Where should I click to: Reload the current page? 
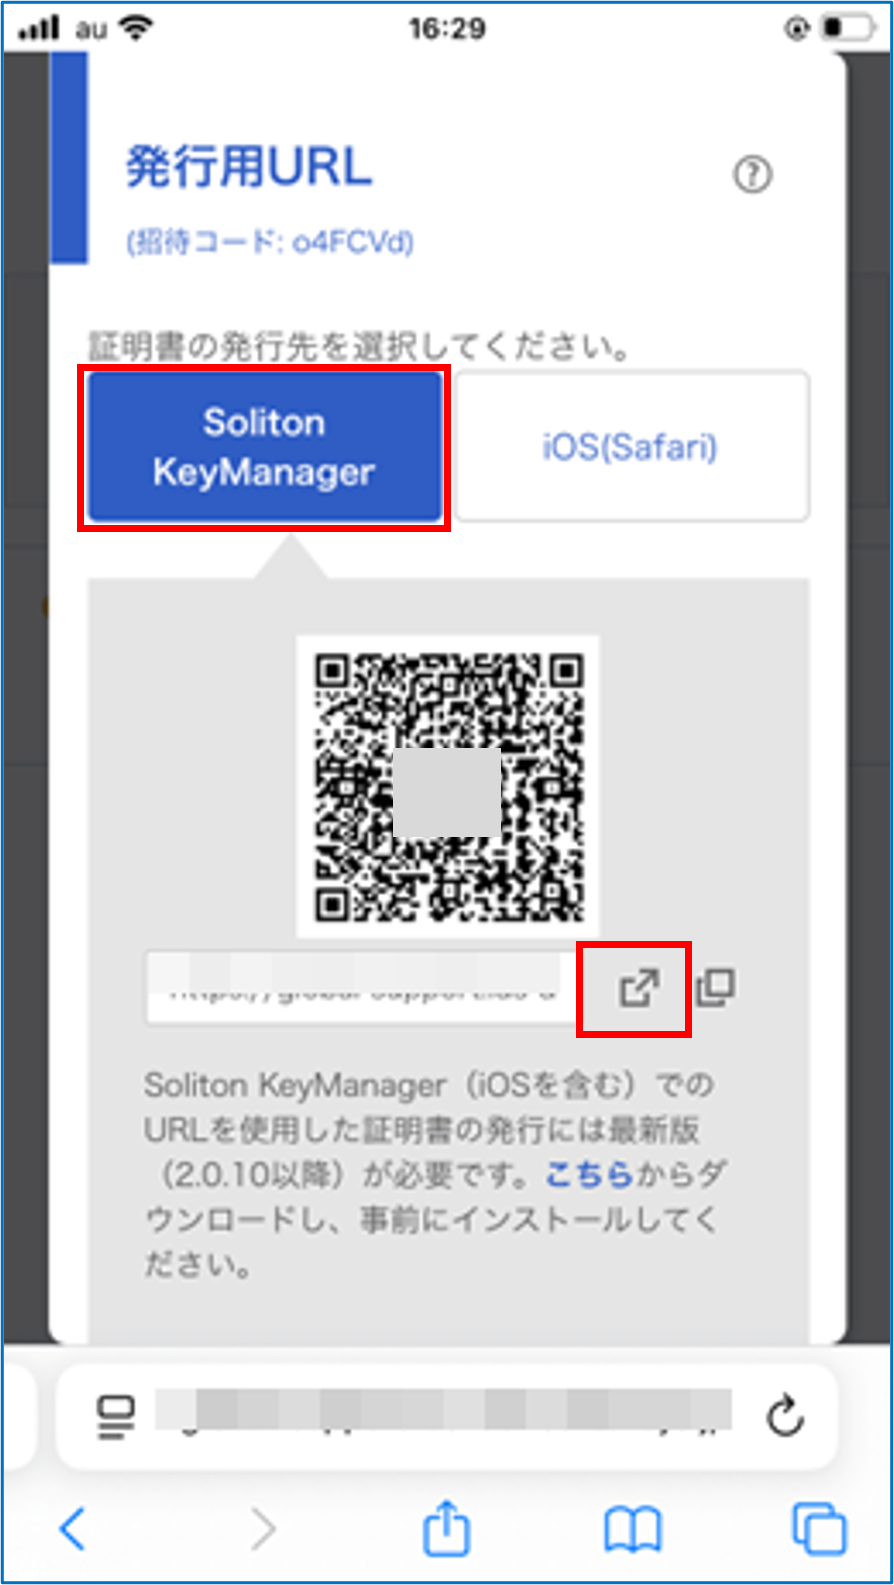pos(784,1416)
